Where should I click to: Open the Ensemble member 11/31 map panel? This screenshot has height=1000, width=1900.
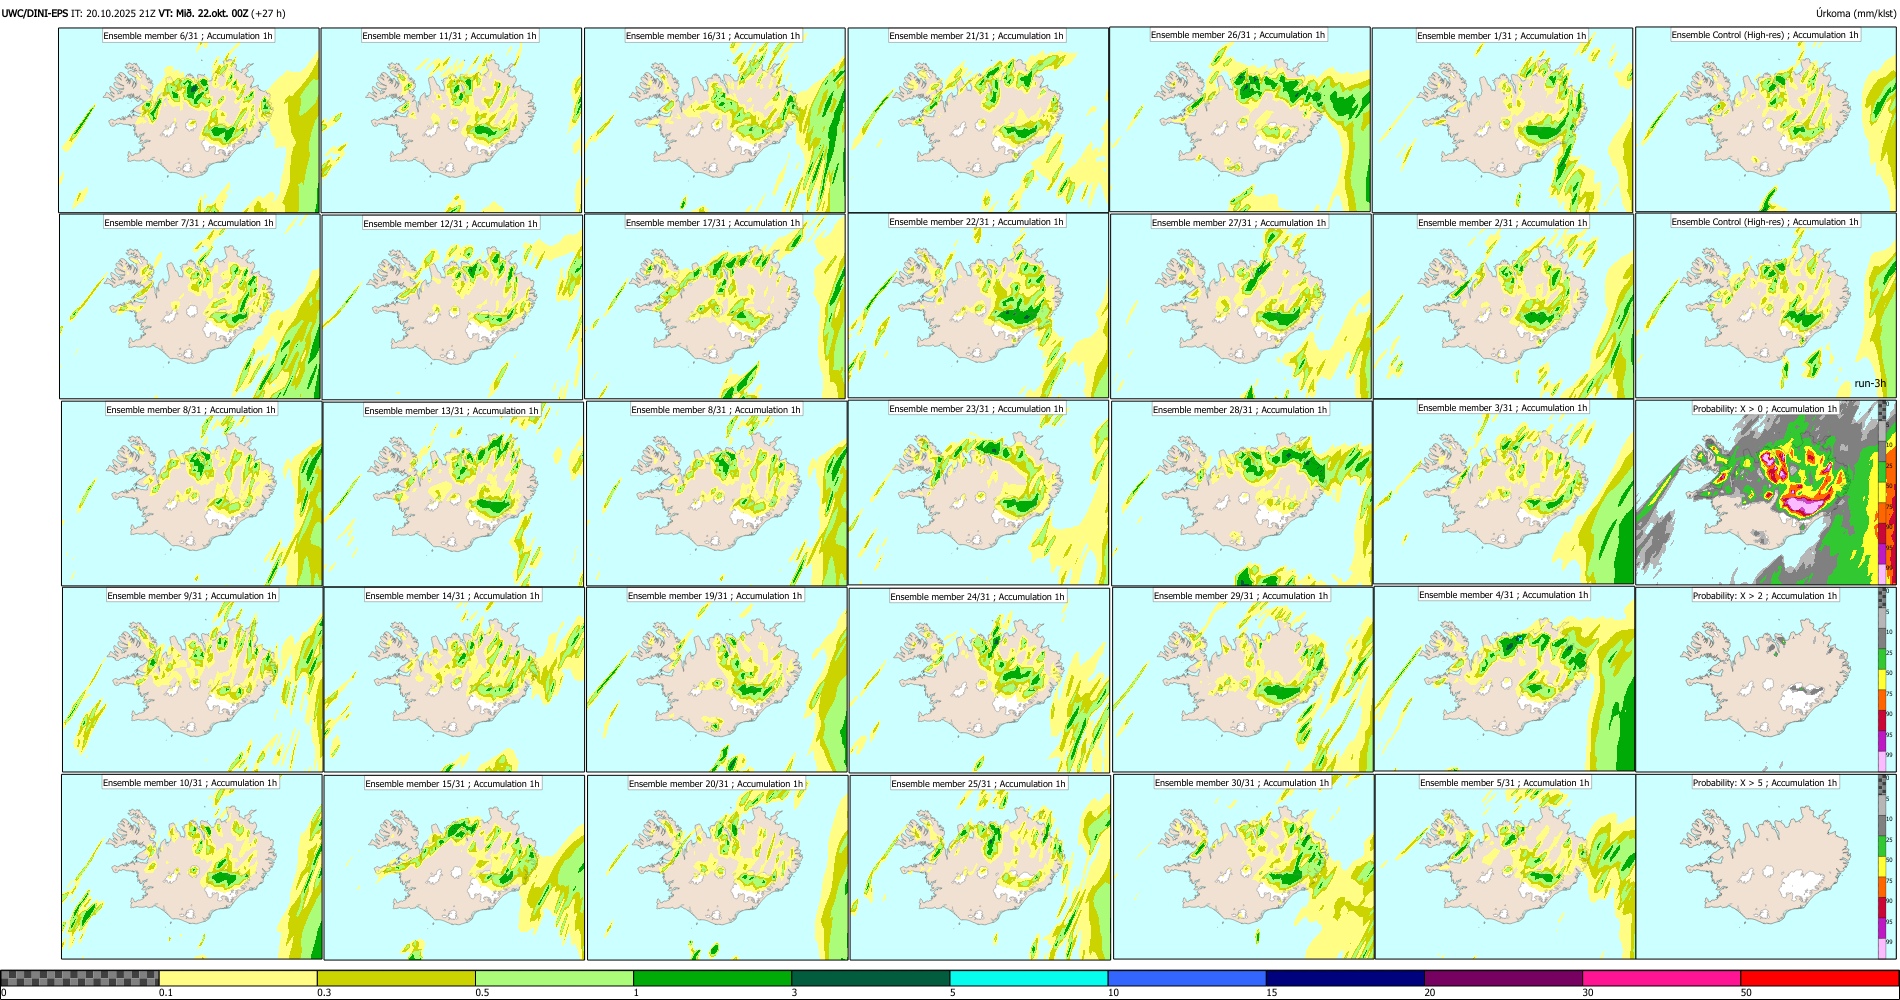click(x=451, y=120)
